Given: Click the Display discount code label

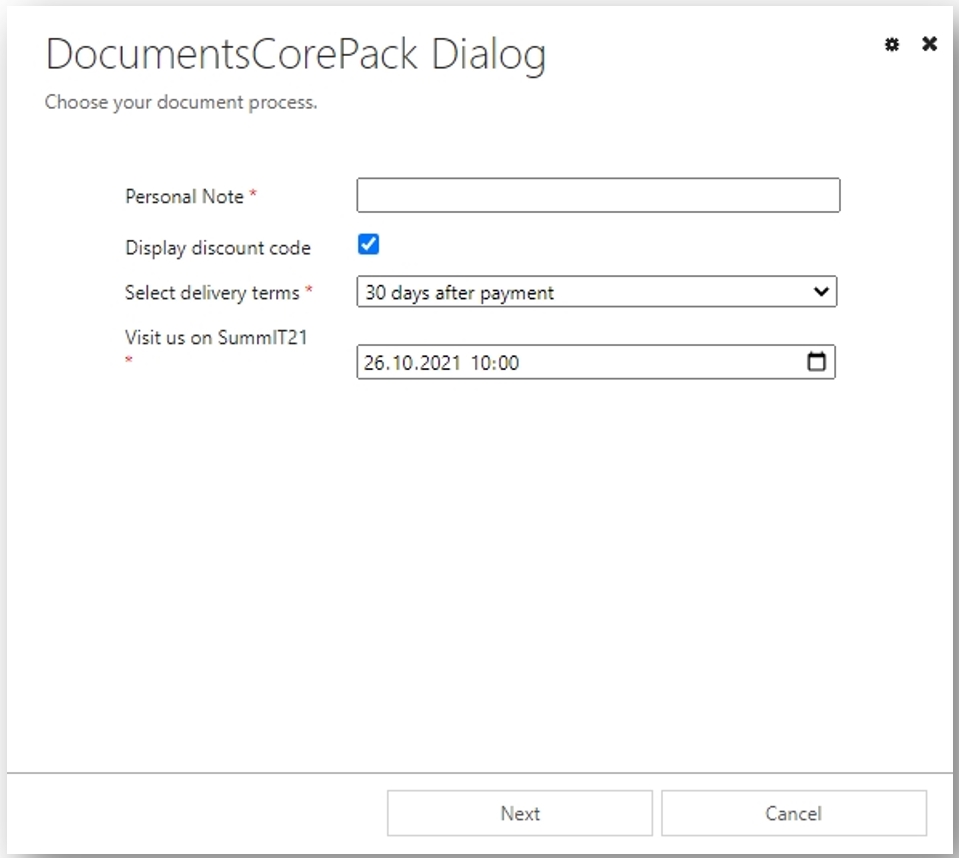Looking at the screenshot, I should [x=218, y=248].
